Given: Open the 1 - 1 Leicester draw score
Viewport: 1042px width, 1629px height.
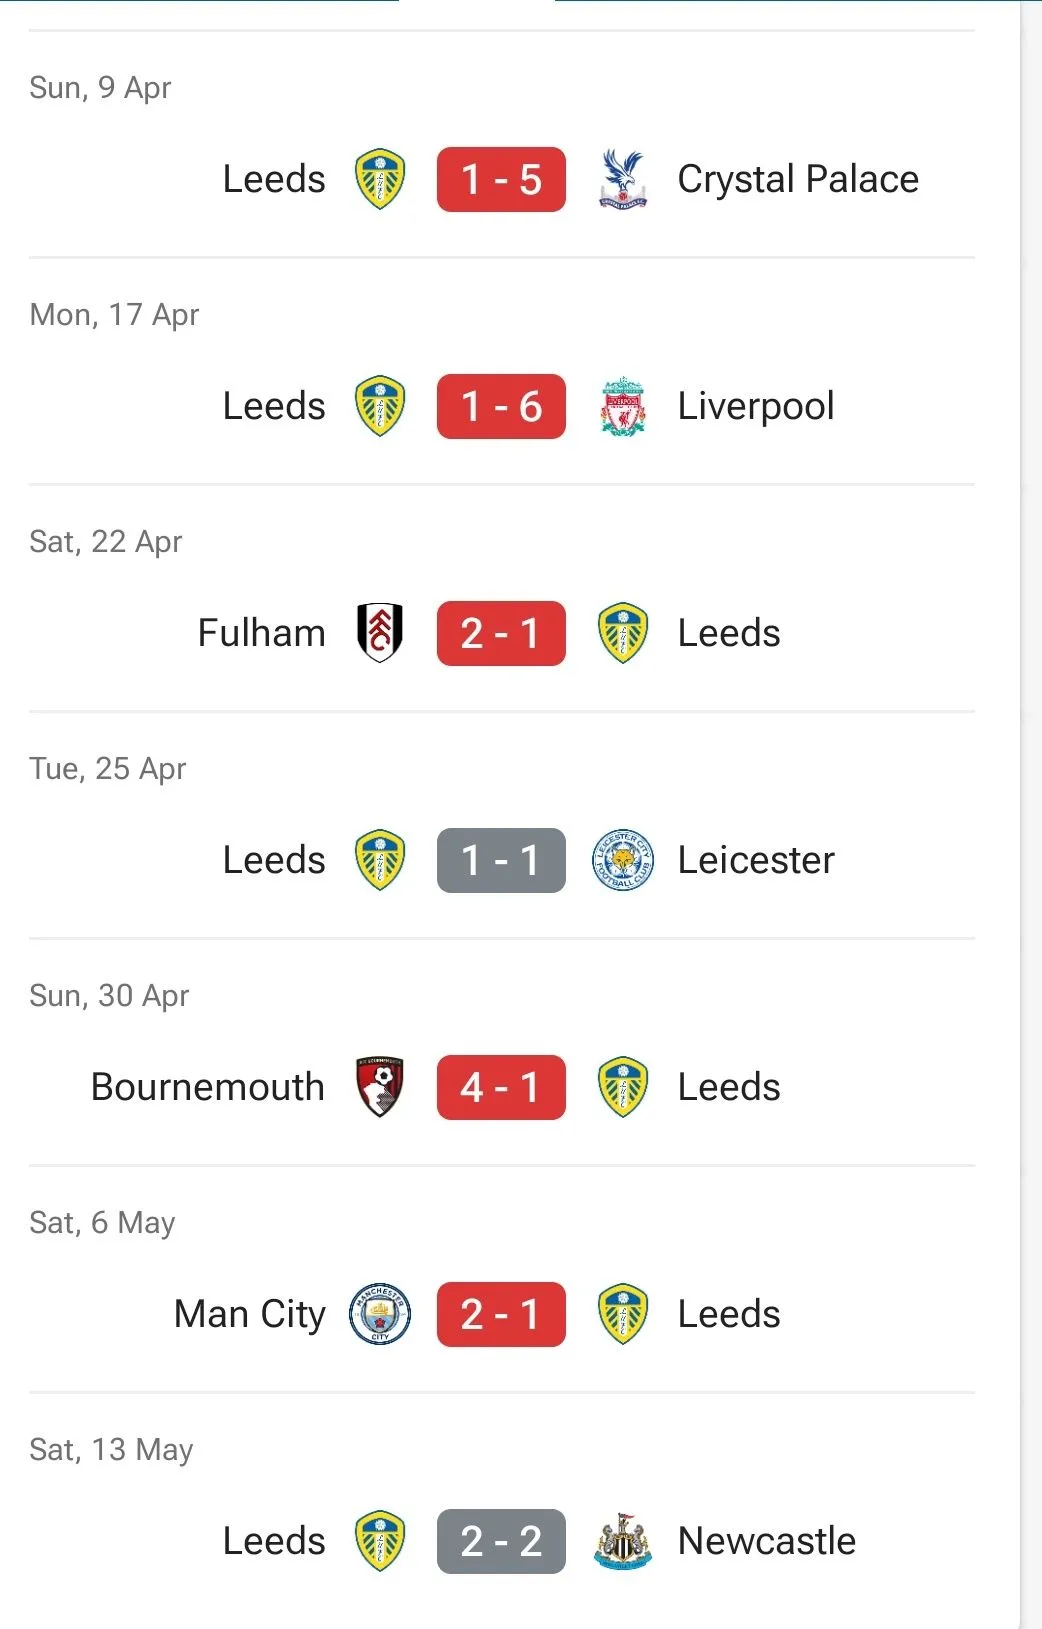Looking at the screenshot, I should pyautogui.click(x=501, y=860).
